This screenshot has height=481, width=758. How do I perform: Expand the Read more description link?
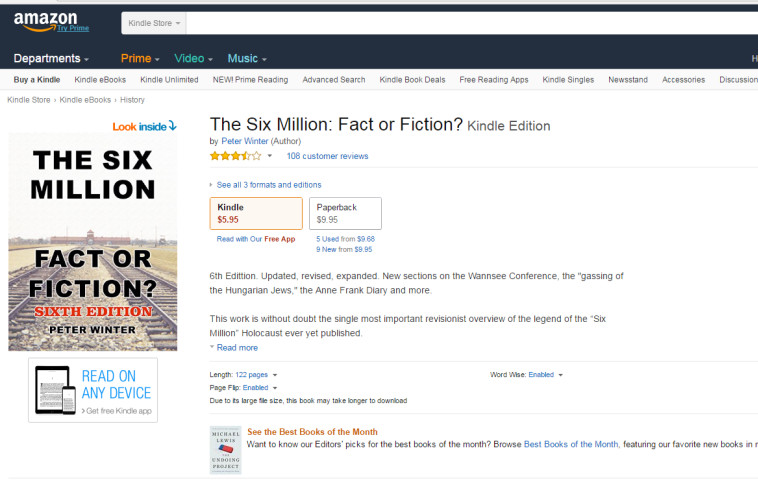pyautogui.click(x=236, y=348)
